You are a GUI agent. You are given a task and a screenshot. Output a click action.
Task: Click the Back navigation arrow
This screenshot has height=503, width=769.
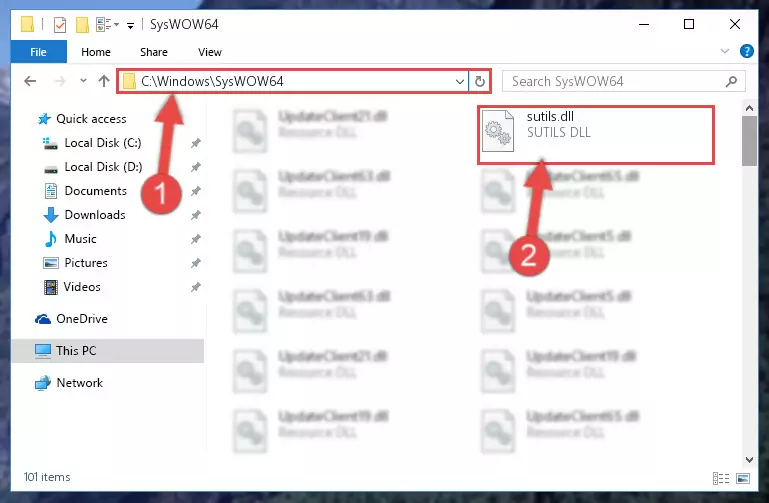30,81
